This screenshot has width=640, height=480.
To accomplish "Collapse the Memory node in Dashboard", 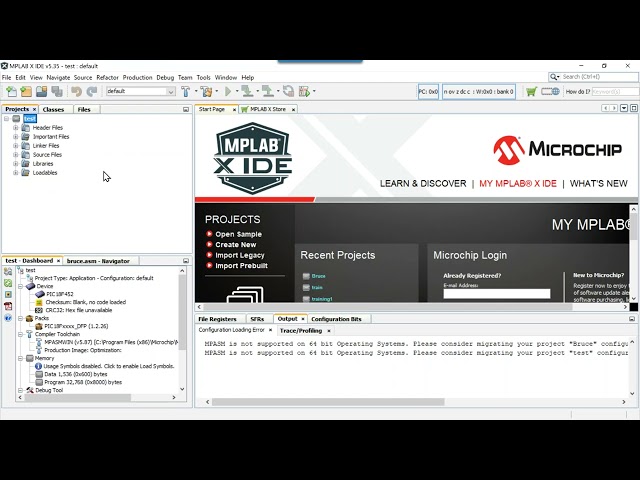I will point(20,358).
